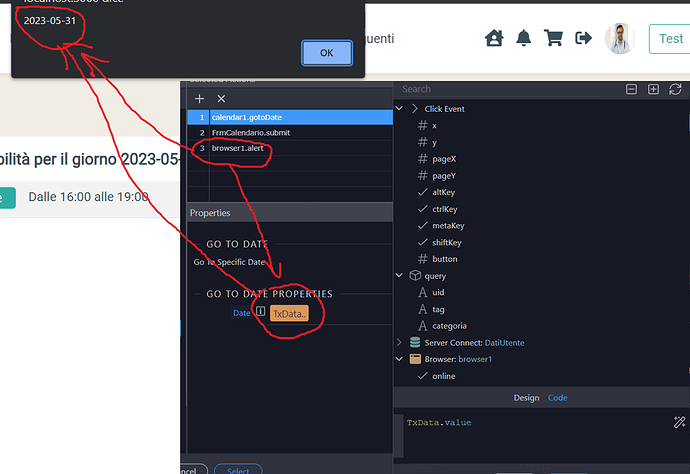Switch to the Design tab
690x474 pixels.
click(526, 398)
